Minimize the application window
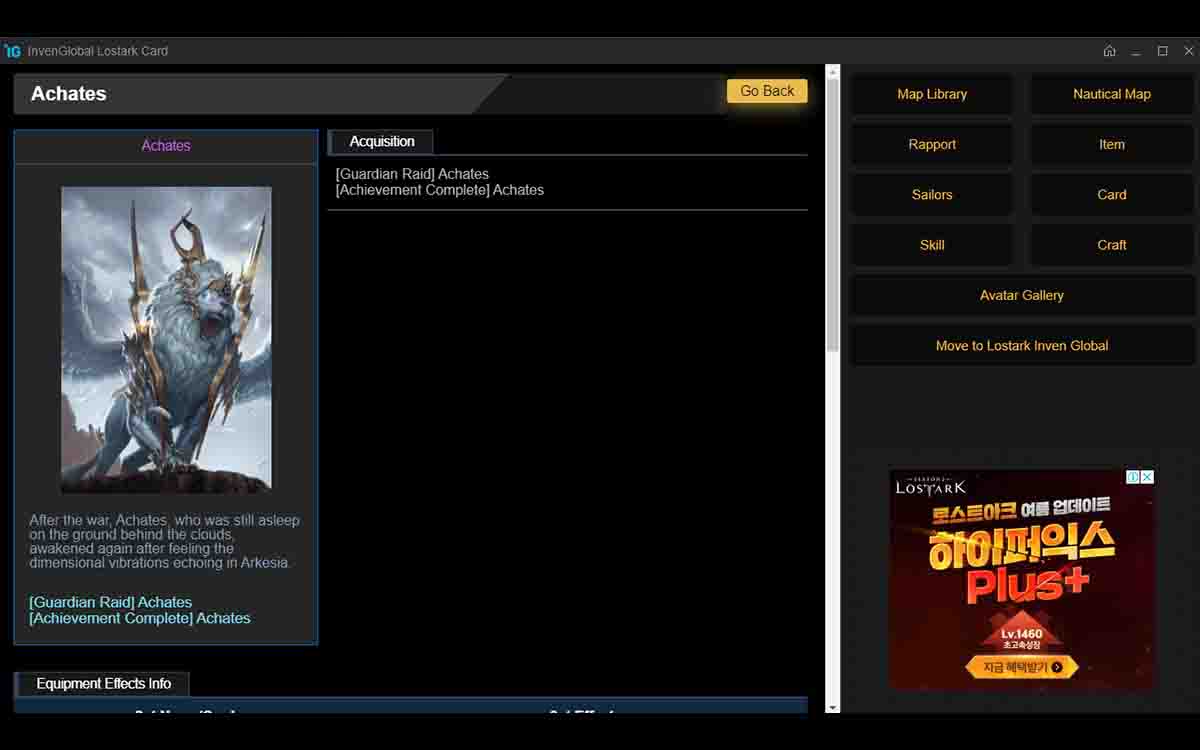 1136,51
